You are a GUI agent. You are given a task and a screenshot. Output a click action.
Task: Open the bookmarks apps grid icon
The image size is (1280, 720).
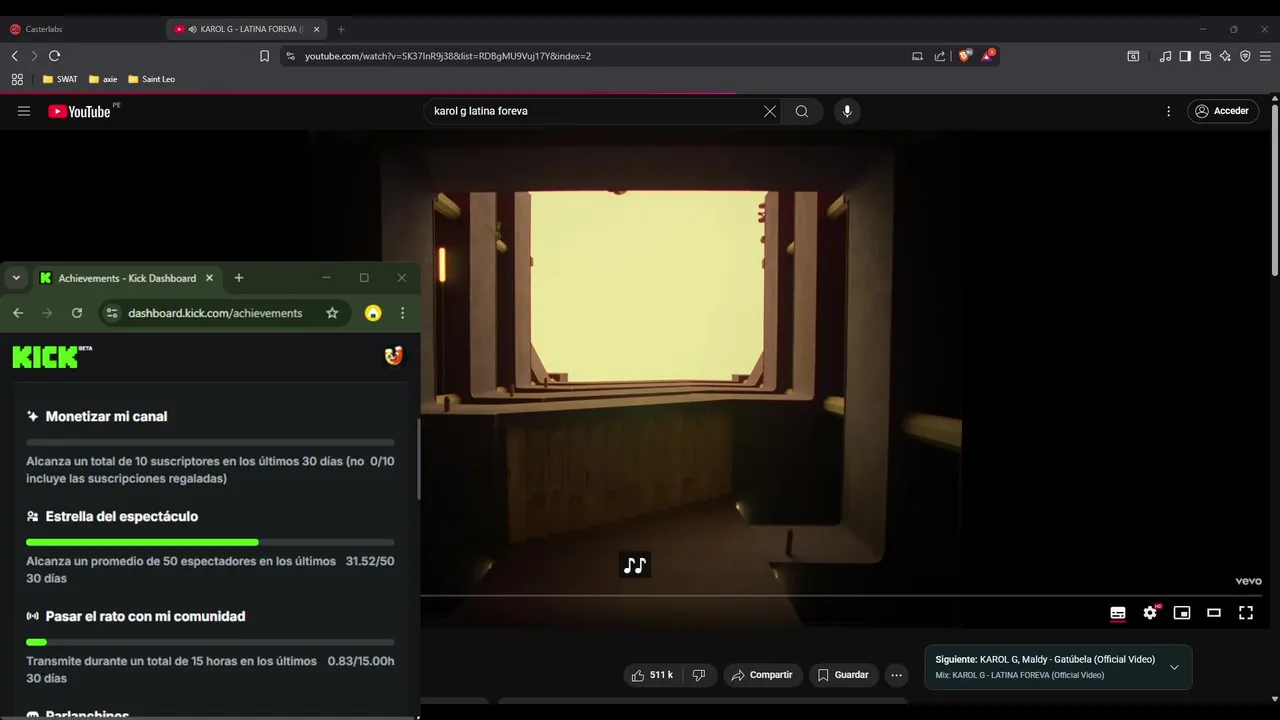[x=17, y=79]
